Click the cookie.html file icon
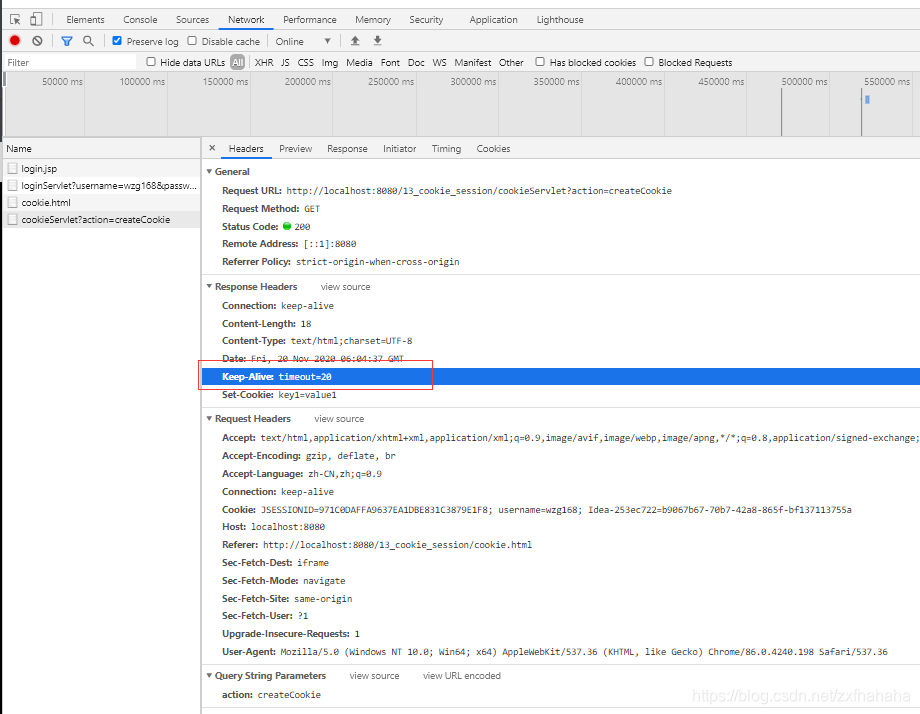This screenshot has height=714, width=920. click(x=12, y=202)
